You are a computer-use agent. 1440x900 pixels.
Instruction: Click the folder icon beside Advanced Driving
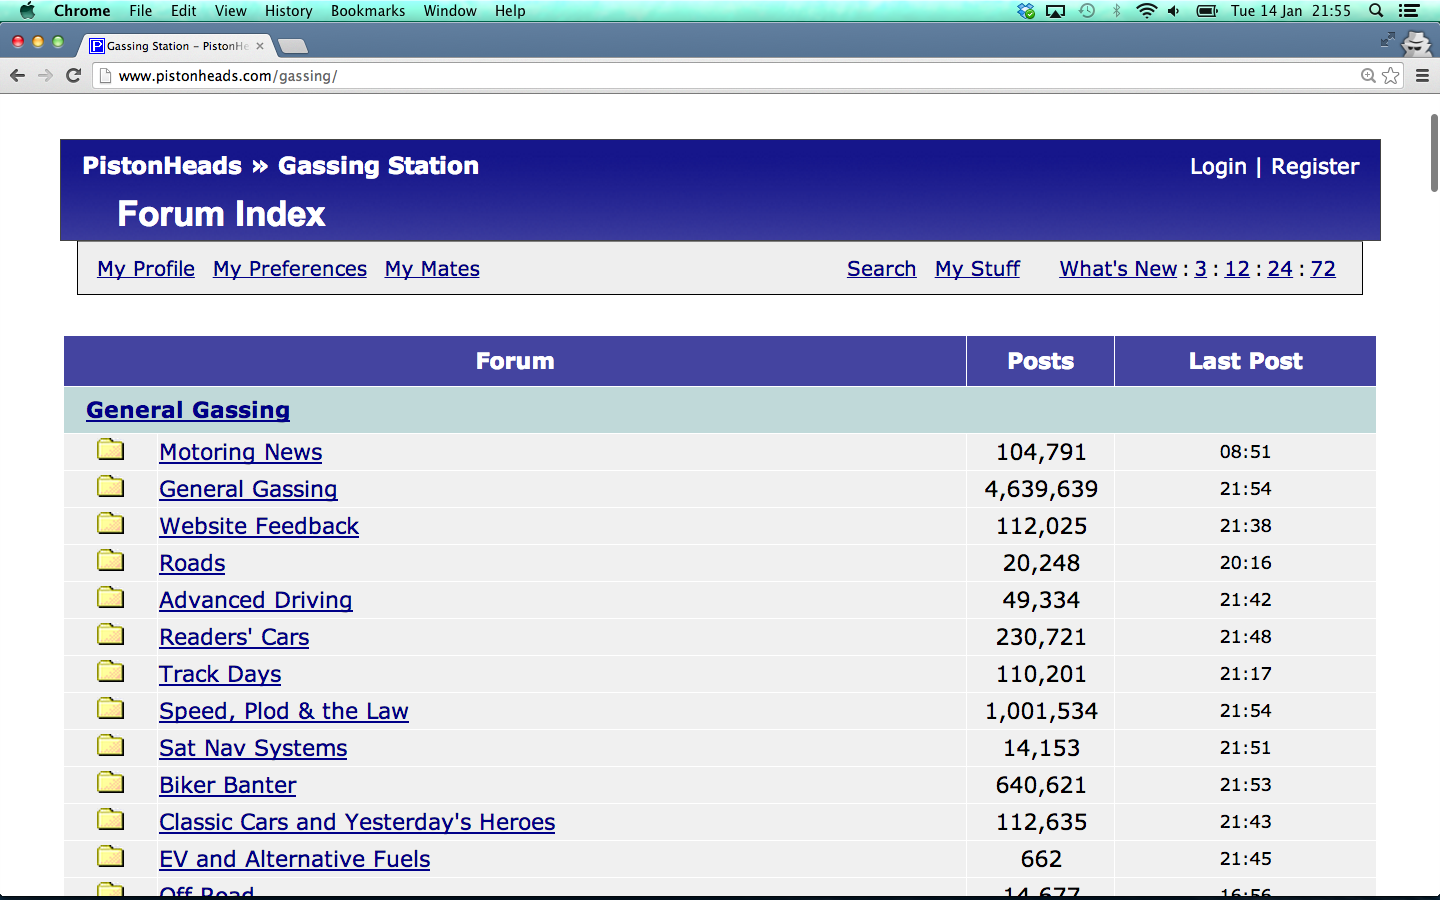pos(111,598)
